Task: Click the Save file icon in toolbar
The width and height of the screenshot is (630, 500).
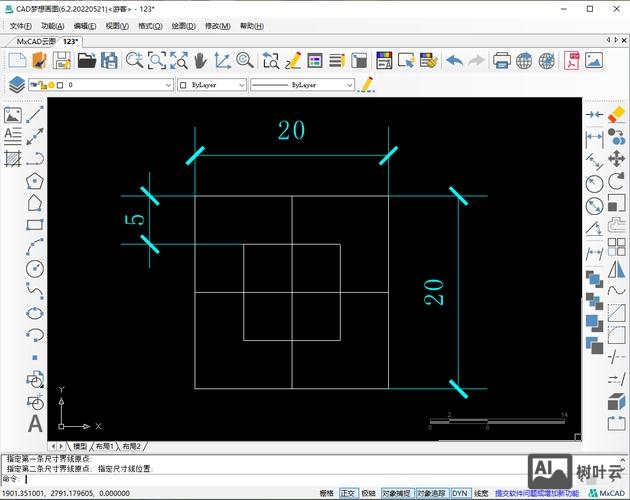Action: point(62,61)
